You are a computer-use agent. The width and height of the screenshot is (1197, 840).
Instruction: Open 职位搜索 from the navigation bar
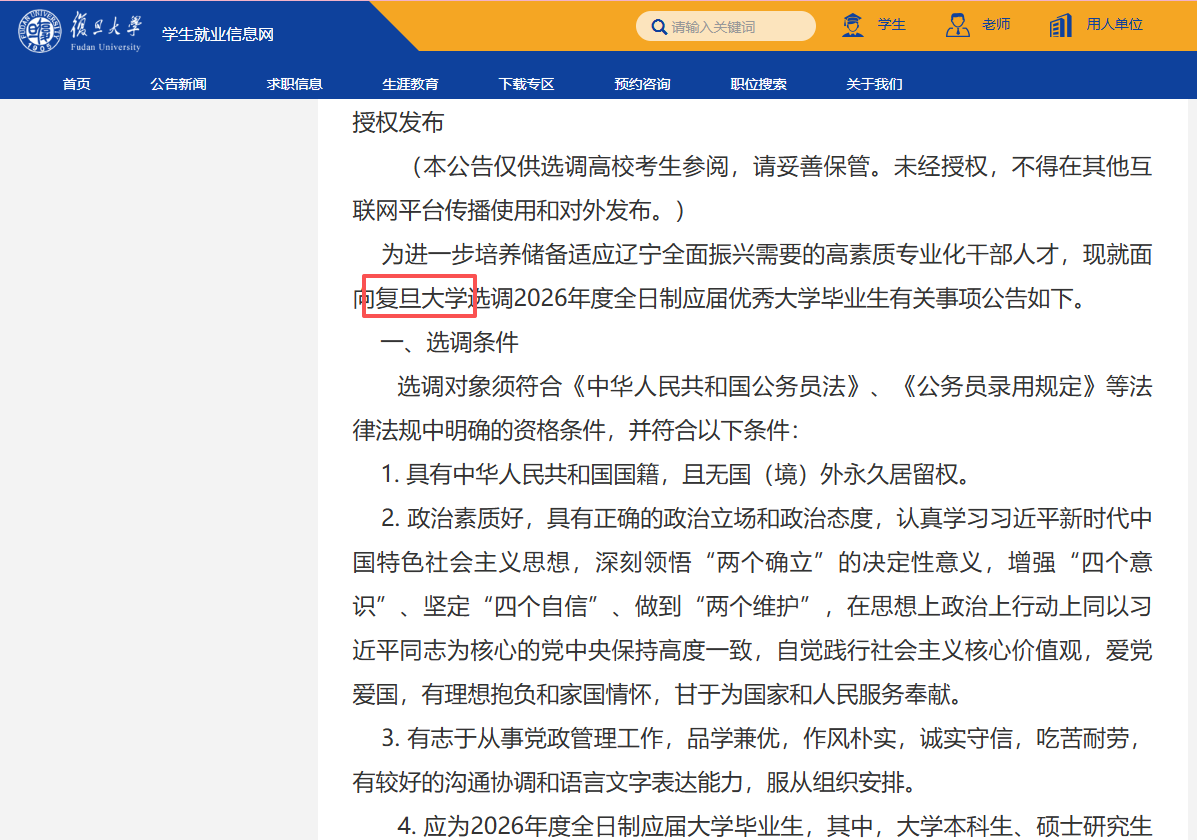(758, 84)
